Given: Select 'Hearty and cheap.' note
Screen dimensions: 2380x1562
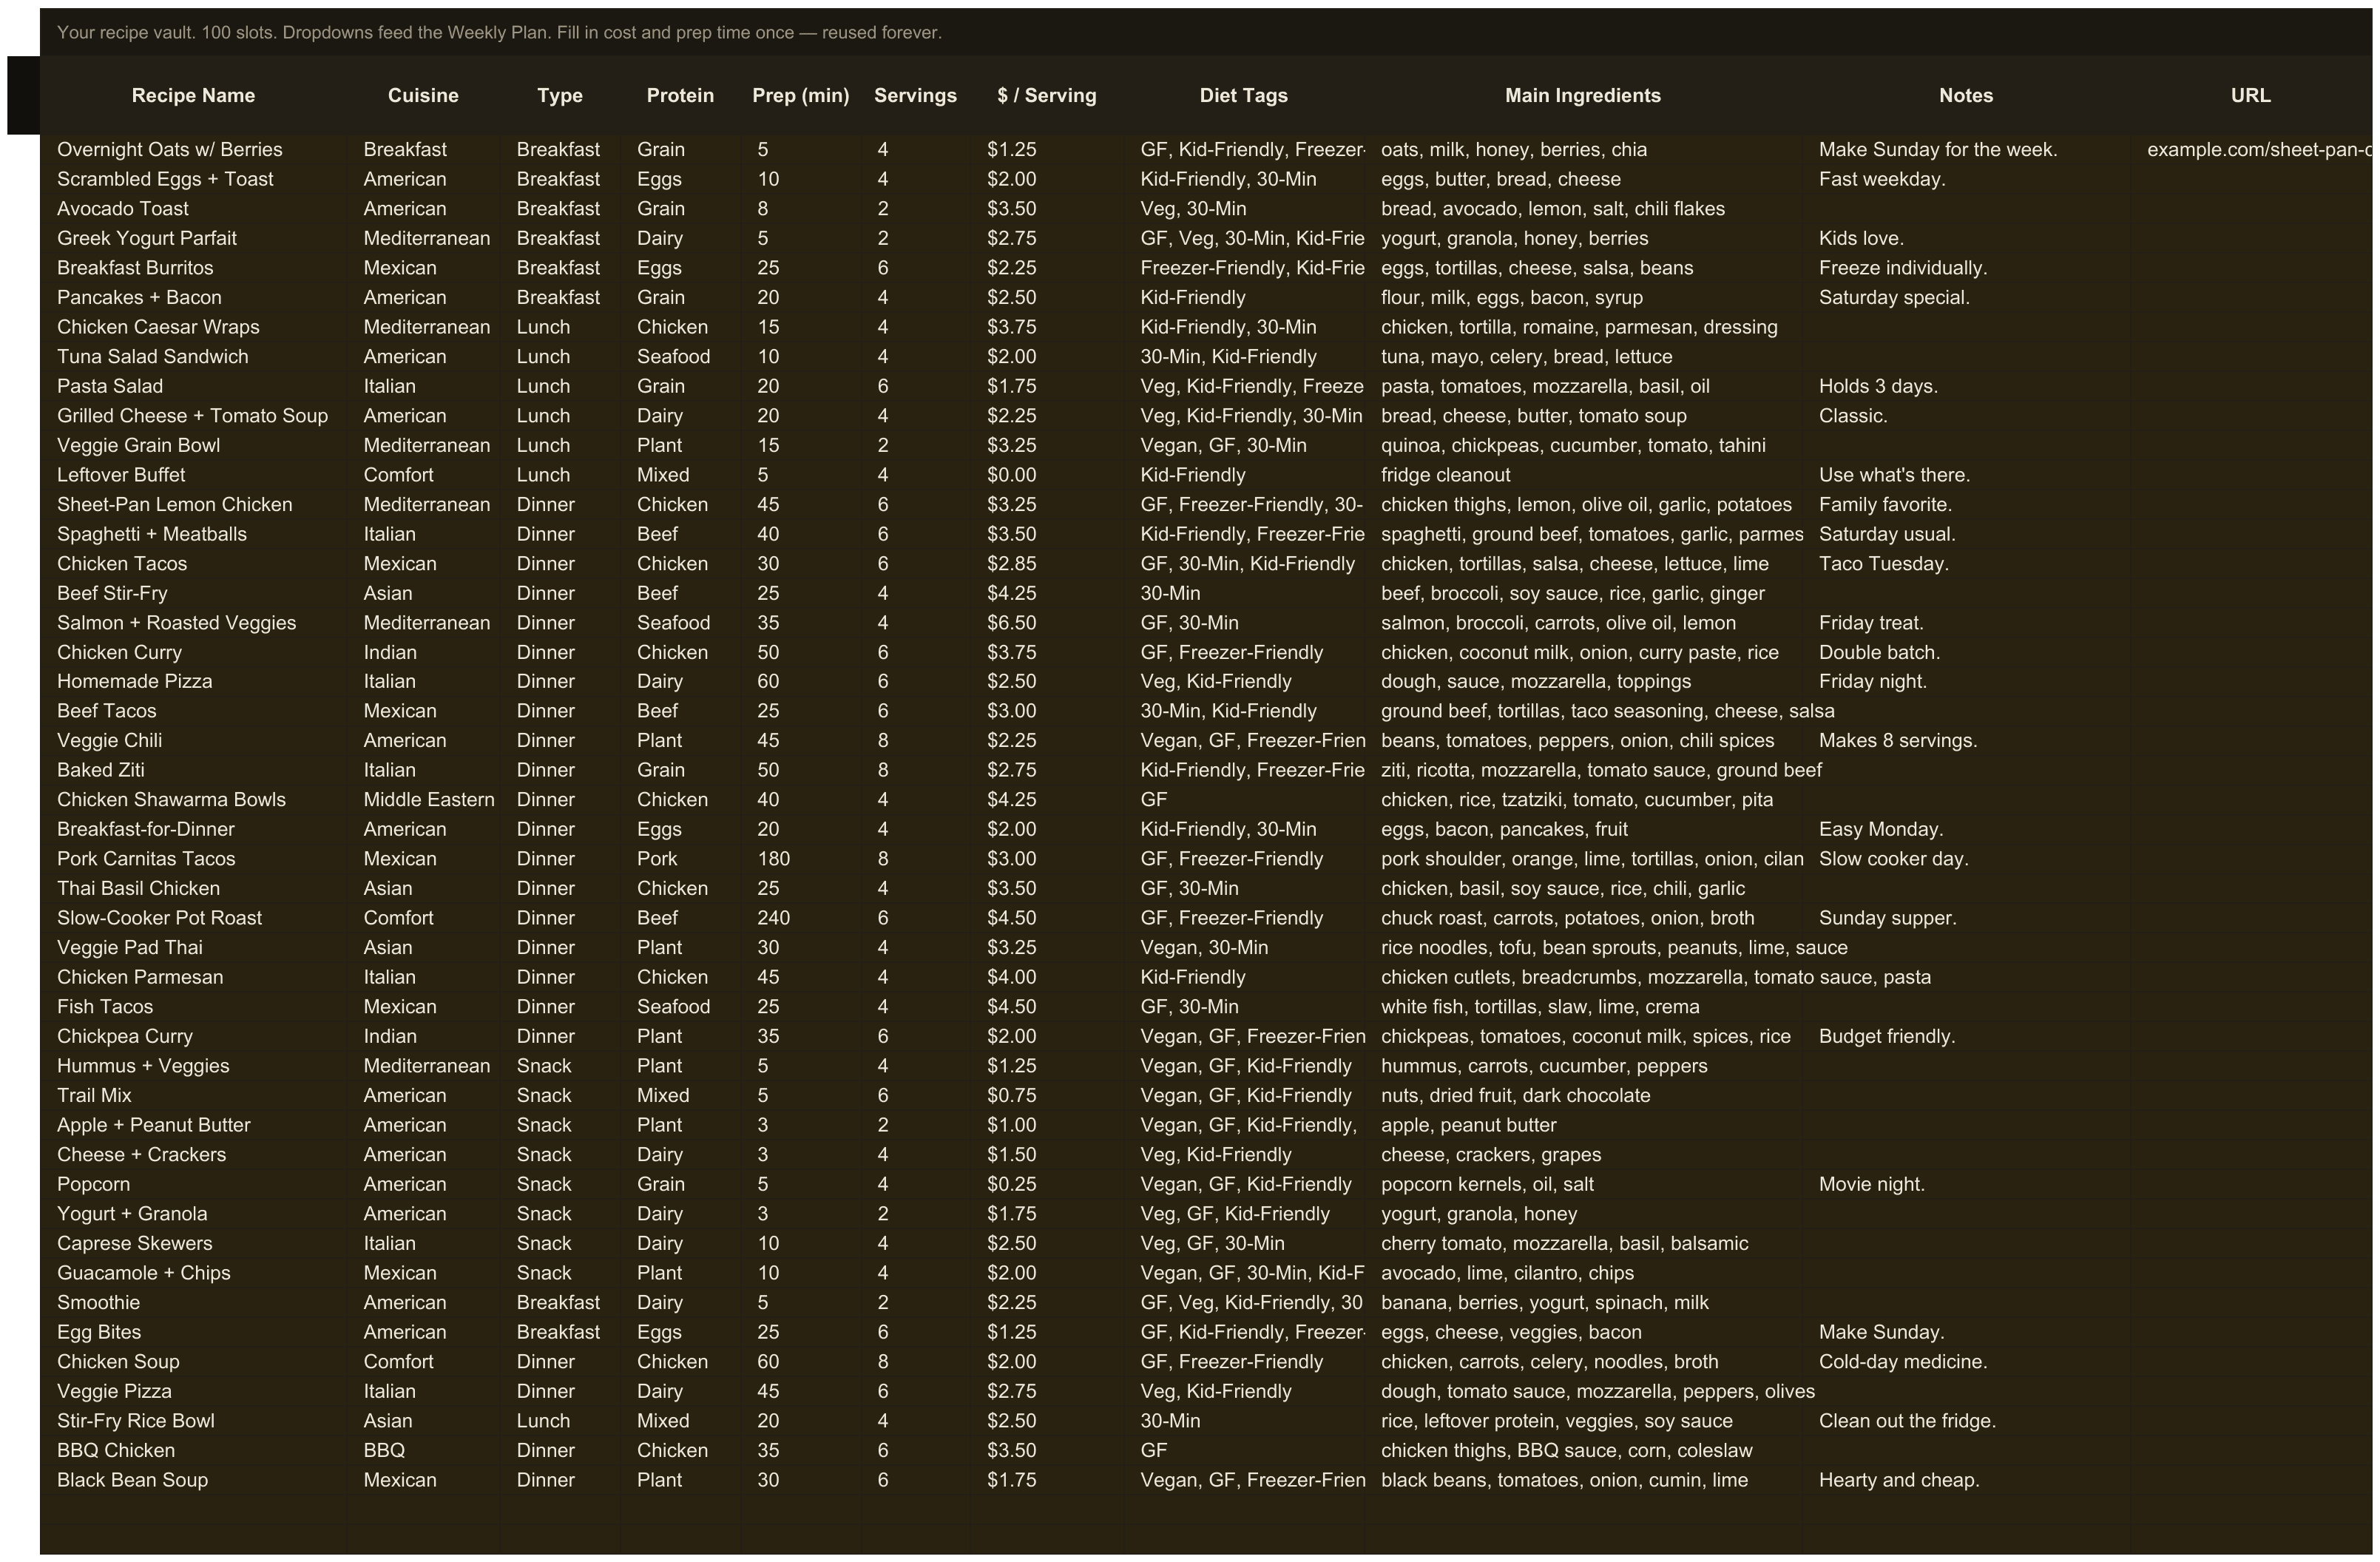Looking at the screenshot, I should [1966, 1480].
